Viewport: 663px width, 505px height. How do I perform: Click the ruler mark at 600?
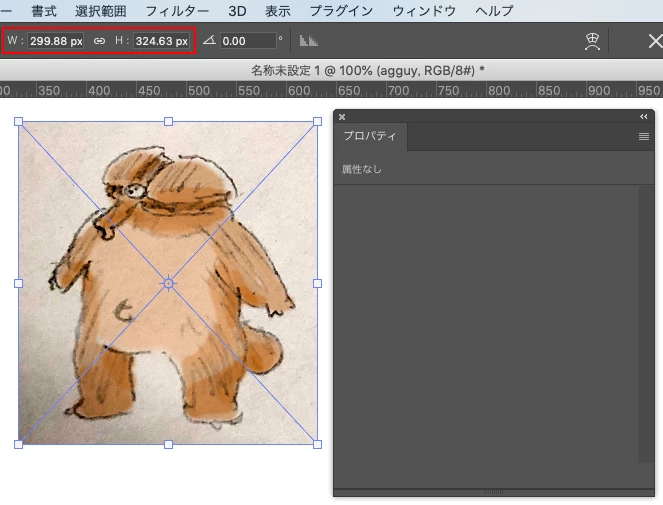(x=300, y=91)
